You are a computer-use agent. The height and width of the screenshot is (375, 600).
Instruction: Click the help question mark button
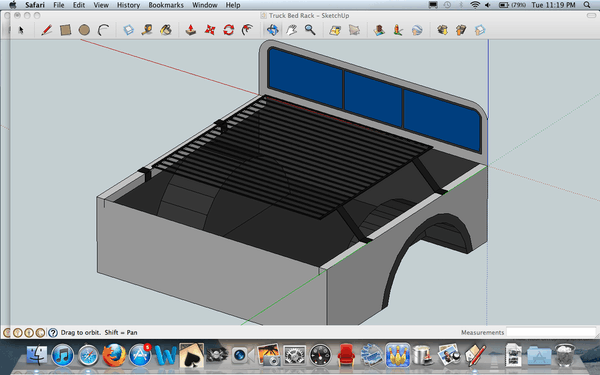53,333
